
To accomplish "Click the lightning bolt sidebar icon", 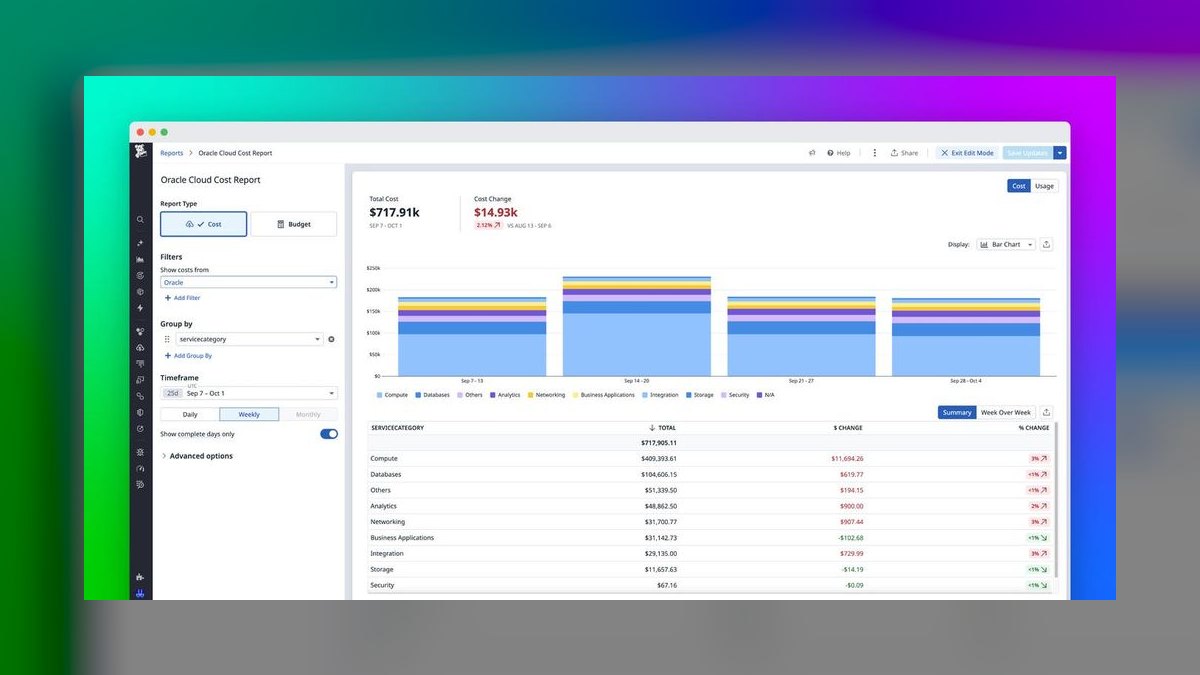I will tap(140, 308).
